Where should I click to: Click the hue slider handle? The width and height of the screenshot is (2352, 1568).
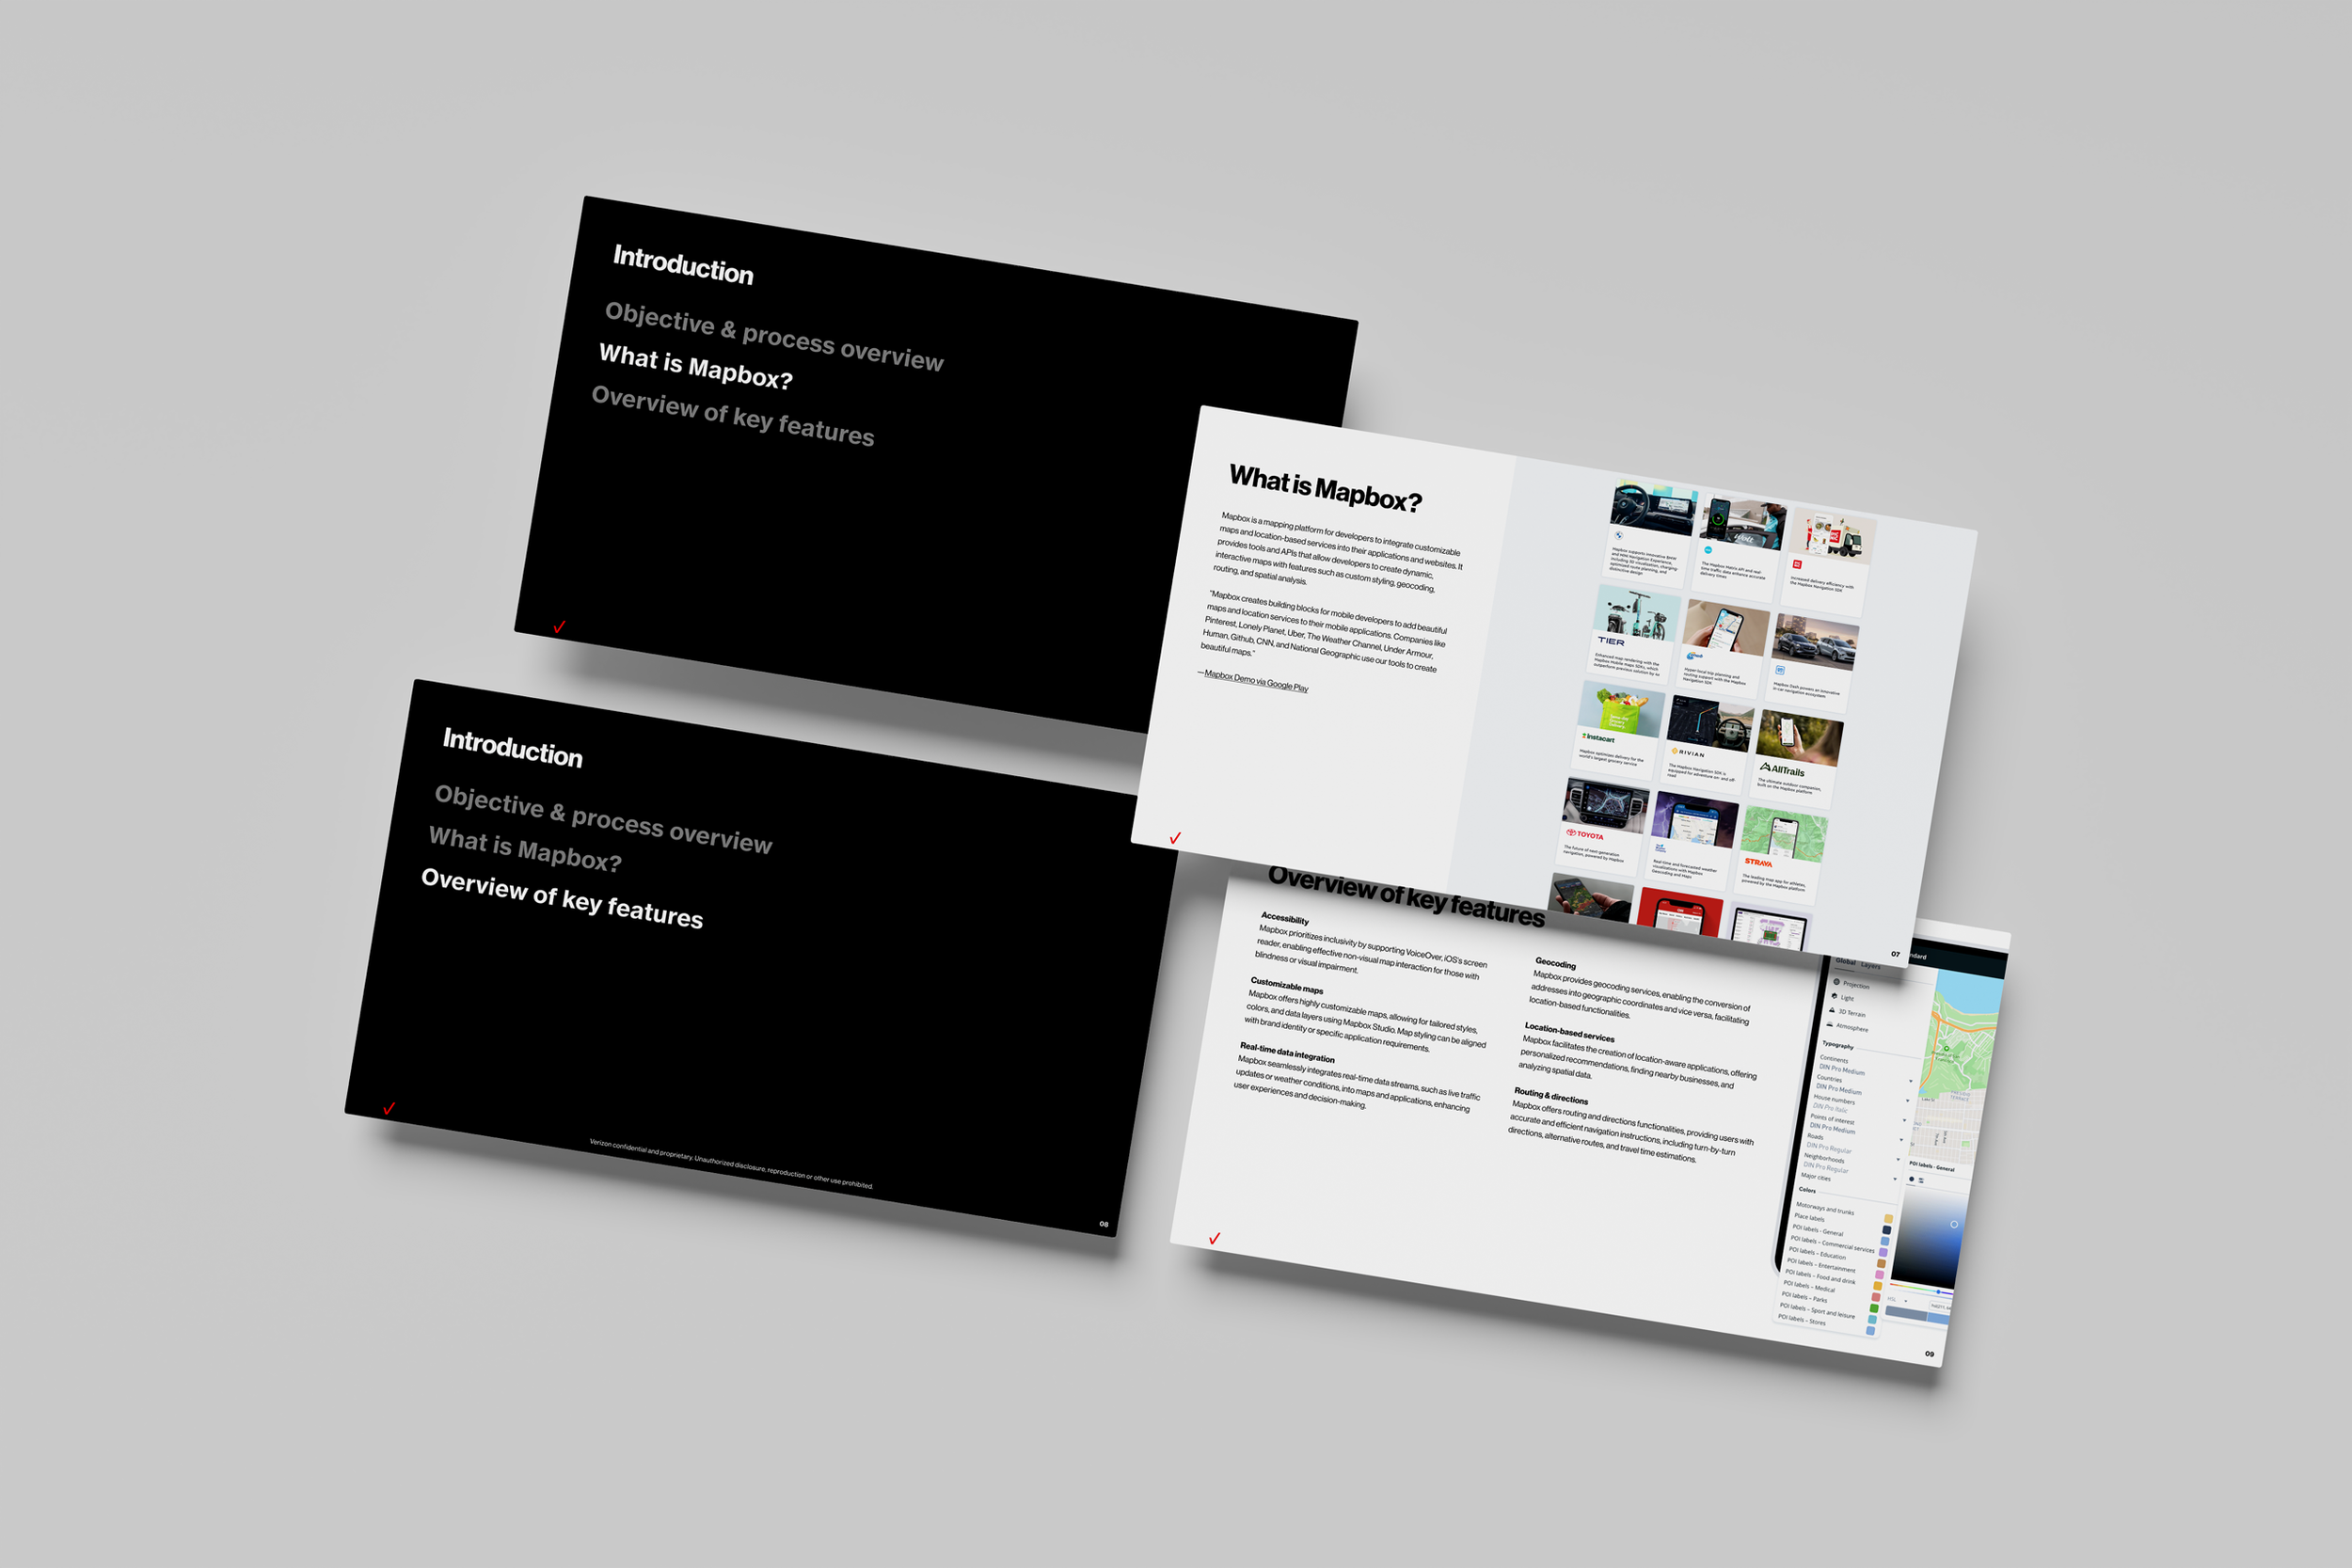click(x=1939, y=1292)
